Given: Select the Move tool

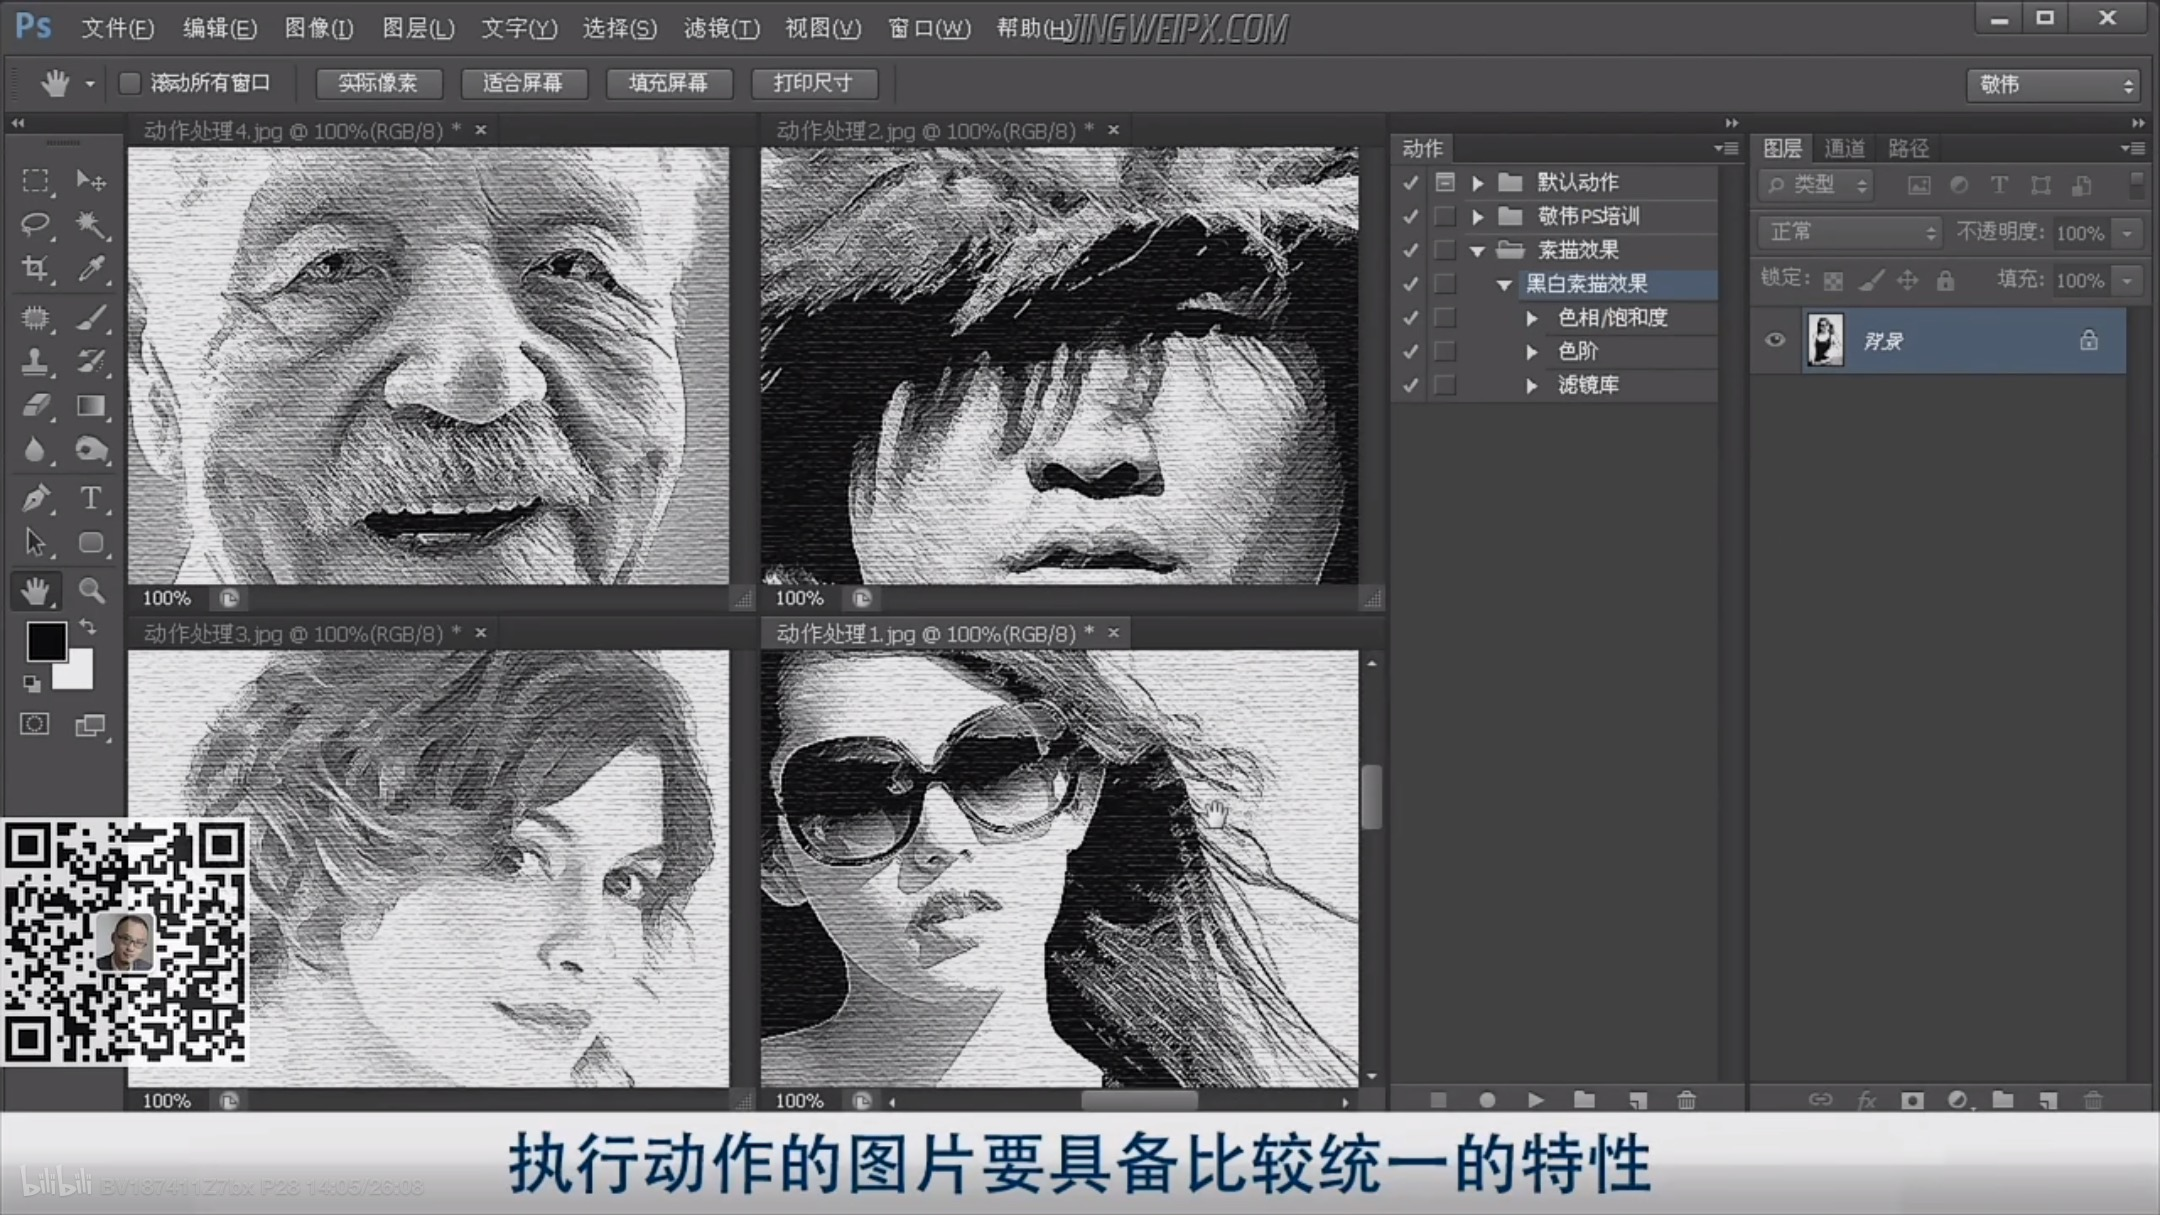Looking at the screenshot, I should click(x=91, y=180).
